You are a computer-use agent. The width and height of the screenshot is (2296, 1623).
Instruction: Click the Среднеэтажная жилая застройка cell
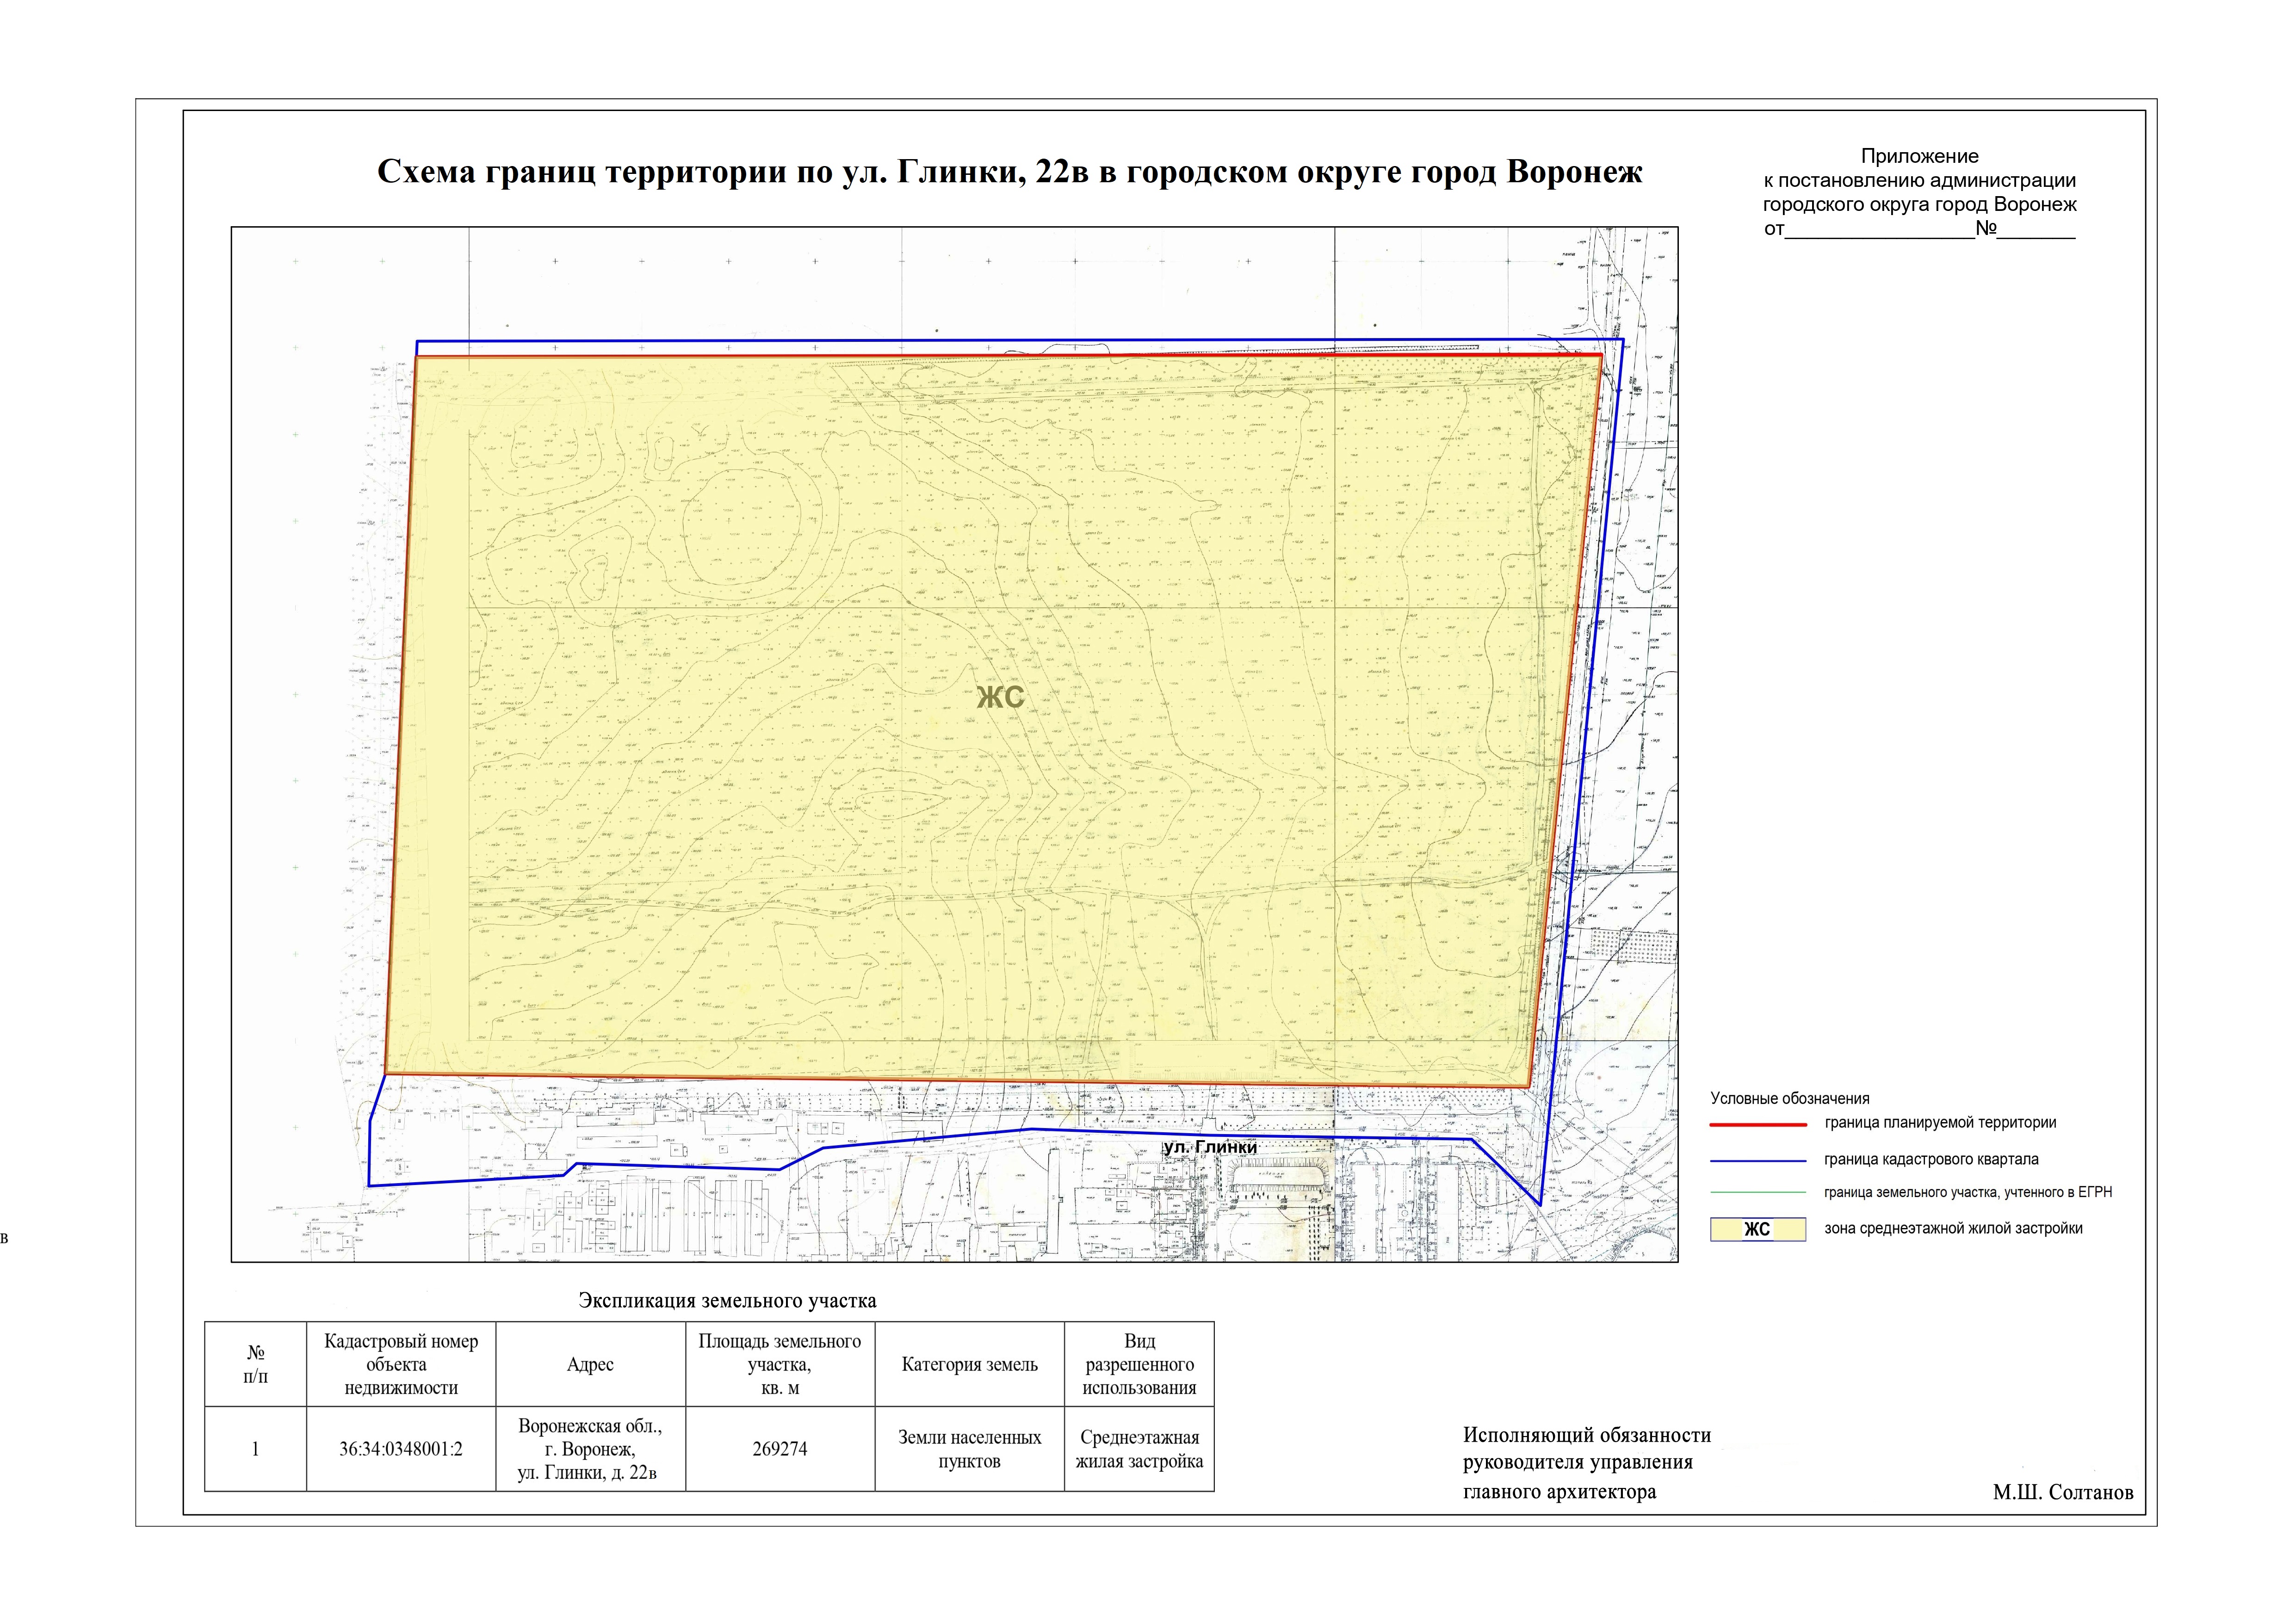[x=1139, y=1449]
